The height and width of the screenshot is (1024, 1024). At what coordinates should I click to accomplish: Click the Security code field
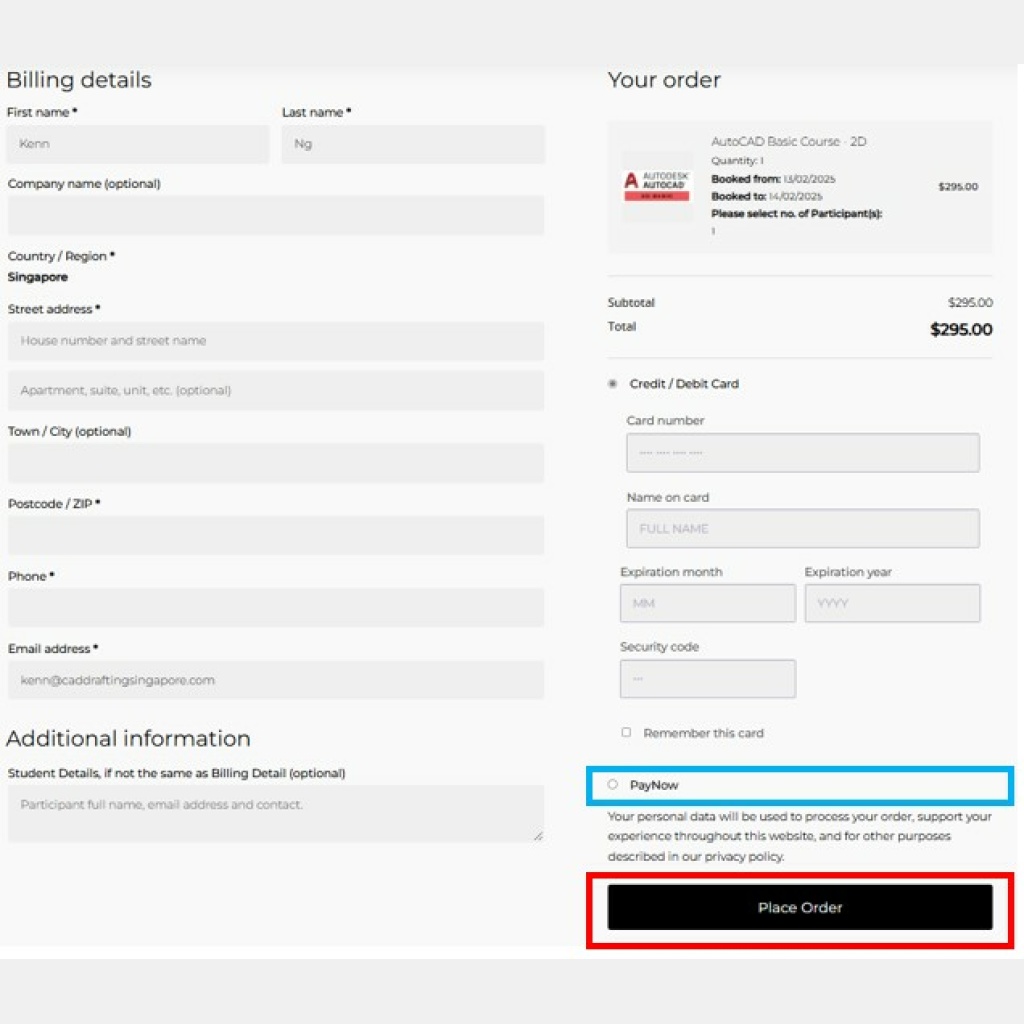(708, 678)
